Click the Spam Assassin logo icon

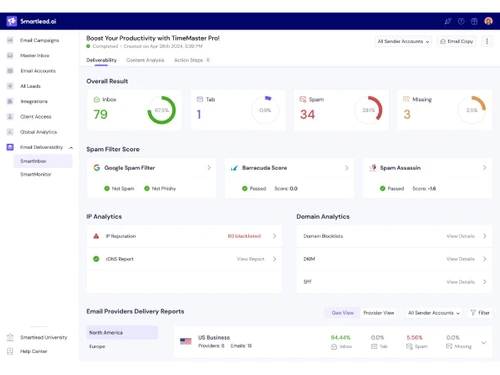pos(373,168)
